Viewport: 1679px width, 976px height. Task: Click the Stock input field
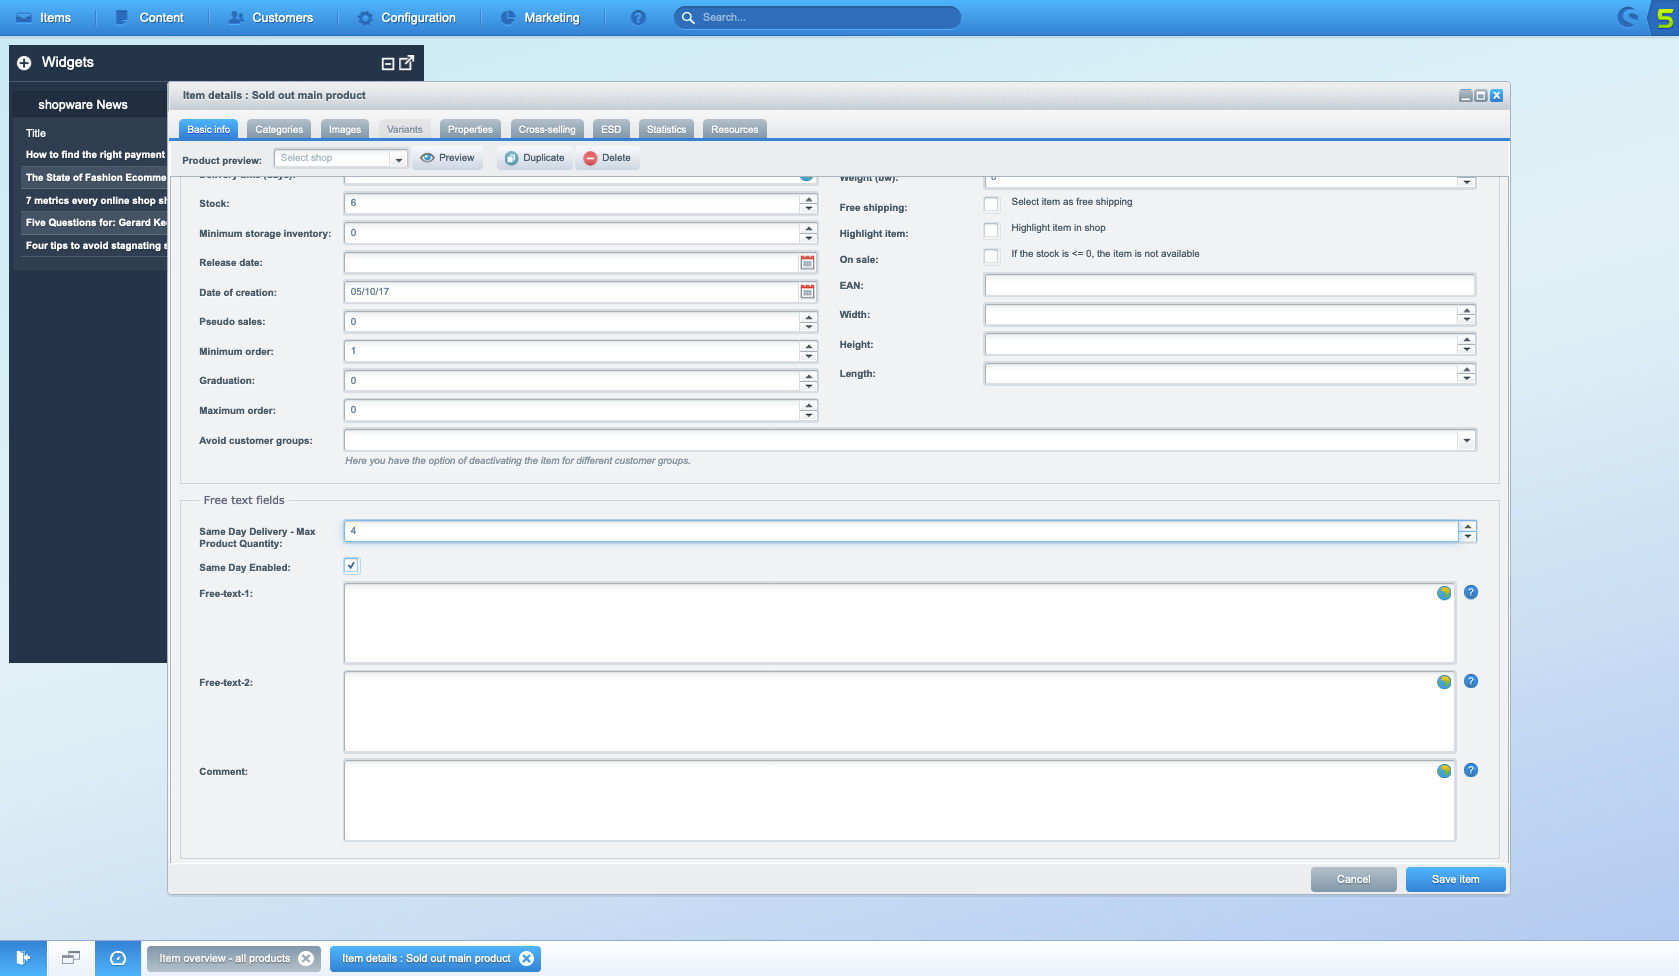(572, 203)
